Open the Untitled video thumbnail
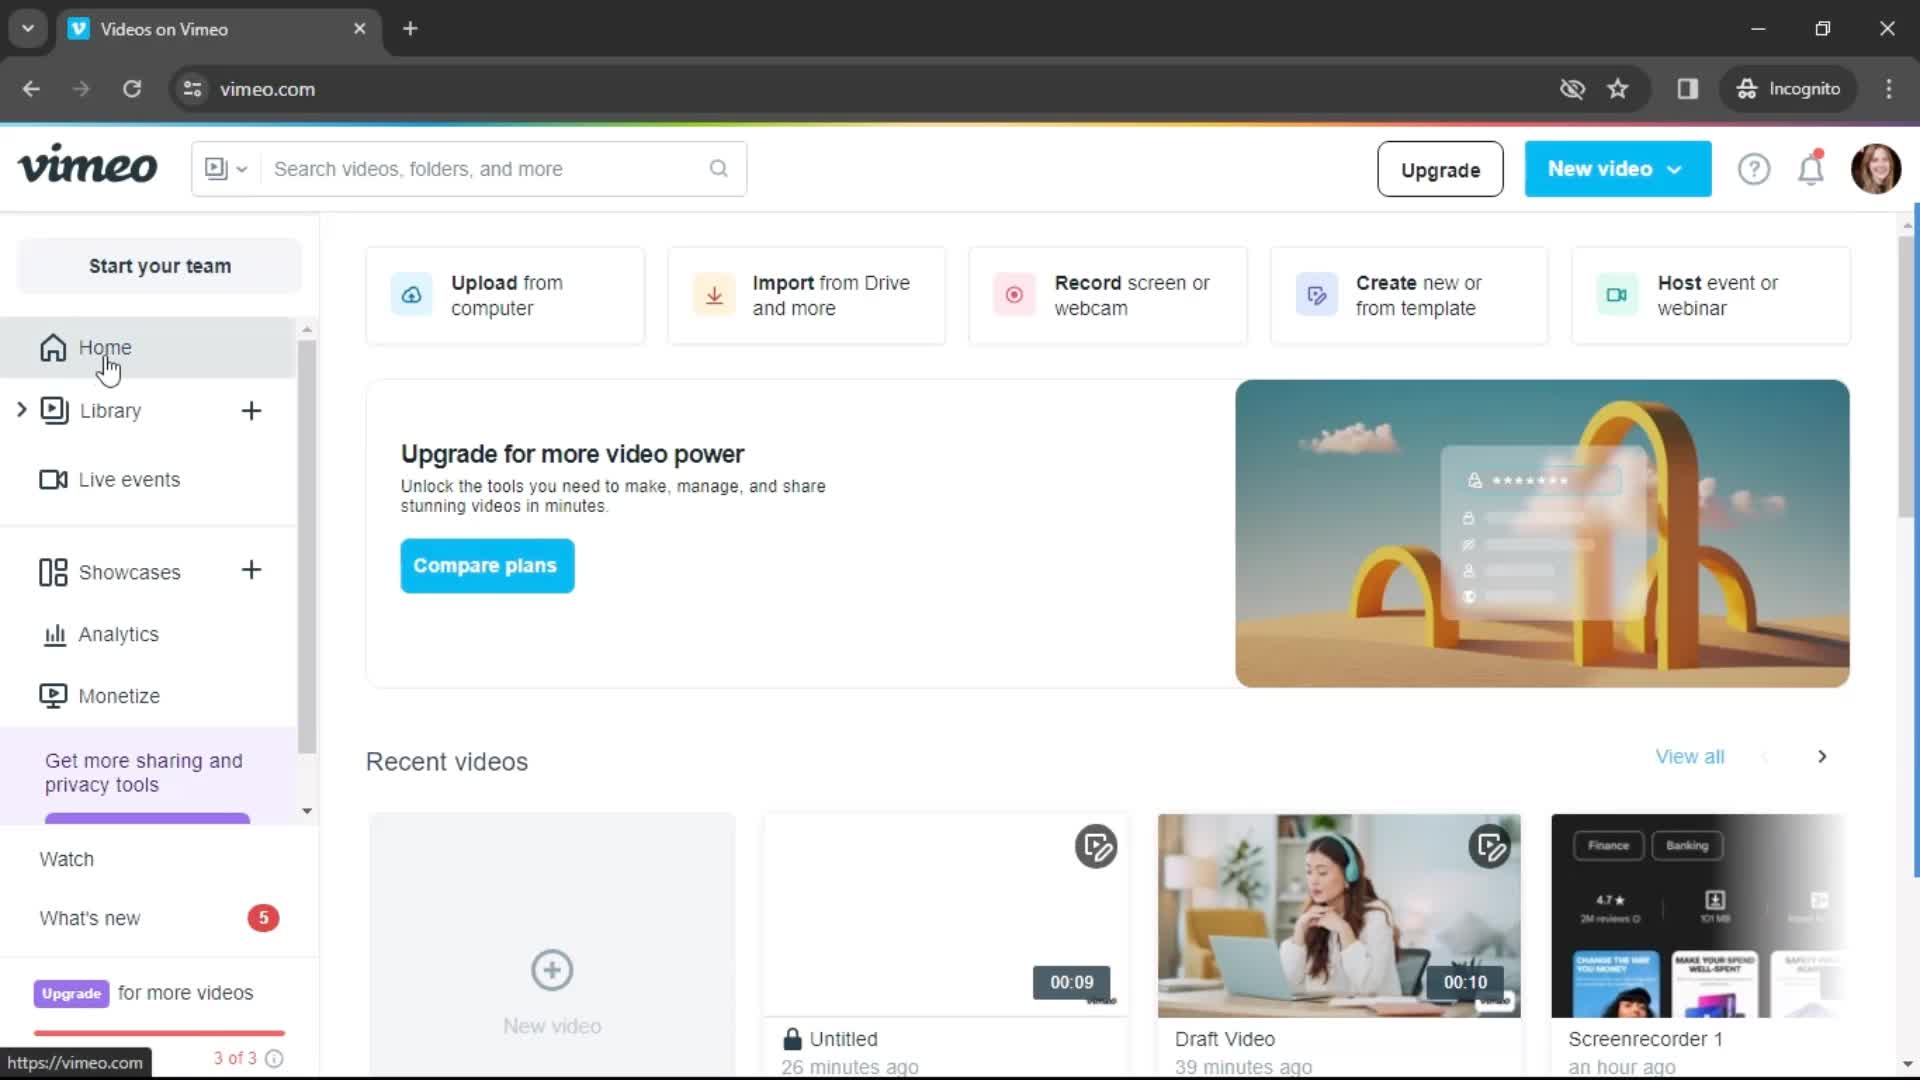The width and height of the screenshot is (1920, 1080). pyautogui.click(x=946, y=916)
